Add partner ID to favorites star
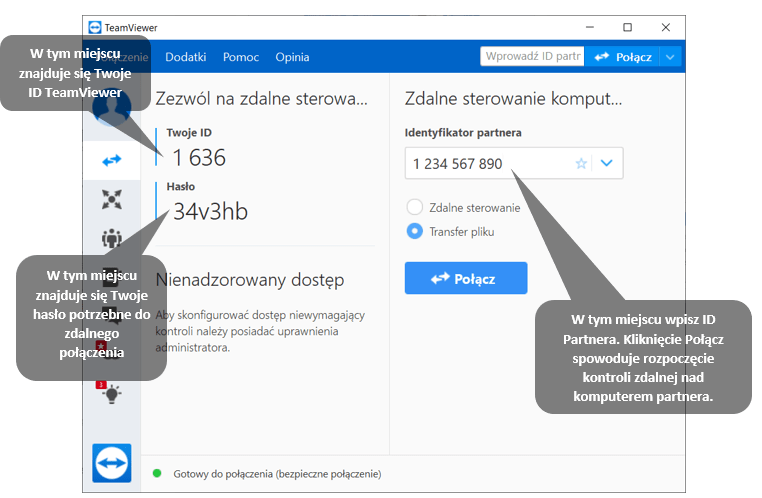Screen dimensions: 762x498 point(581,163)
